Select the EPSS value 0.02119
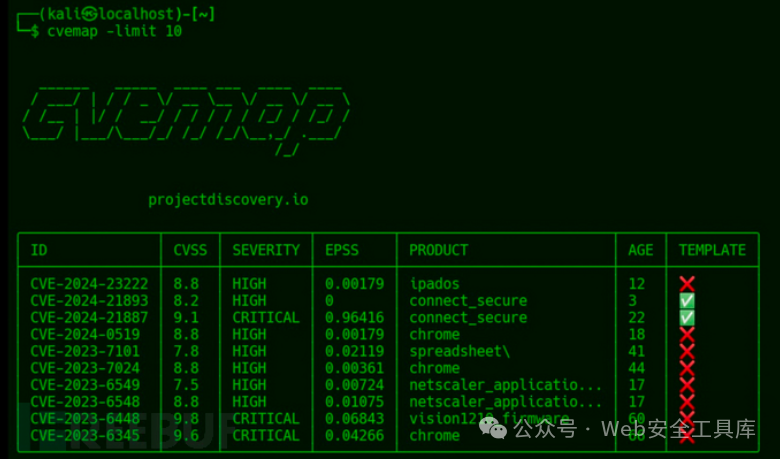The height and width of the screenshot is (459, 780). (355, 352)
